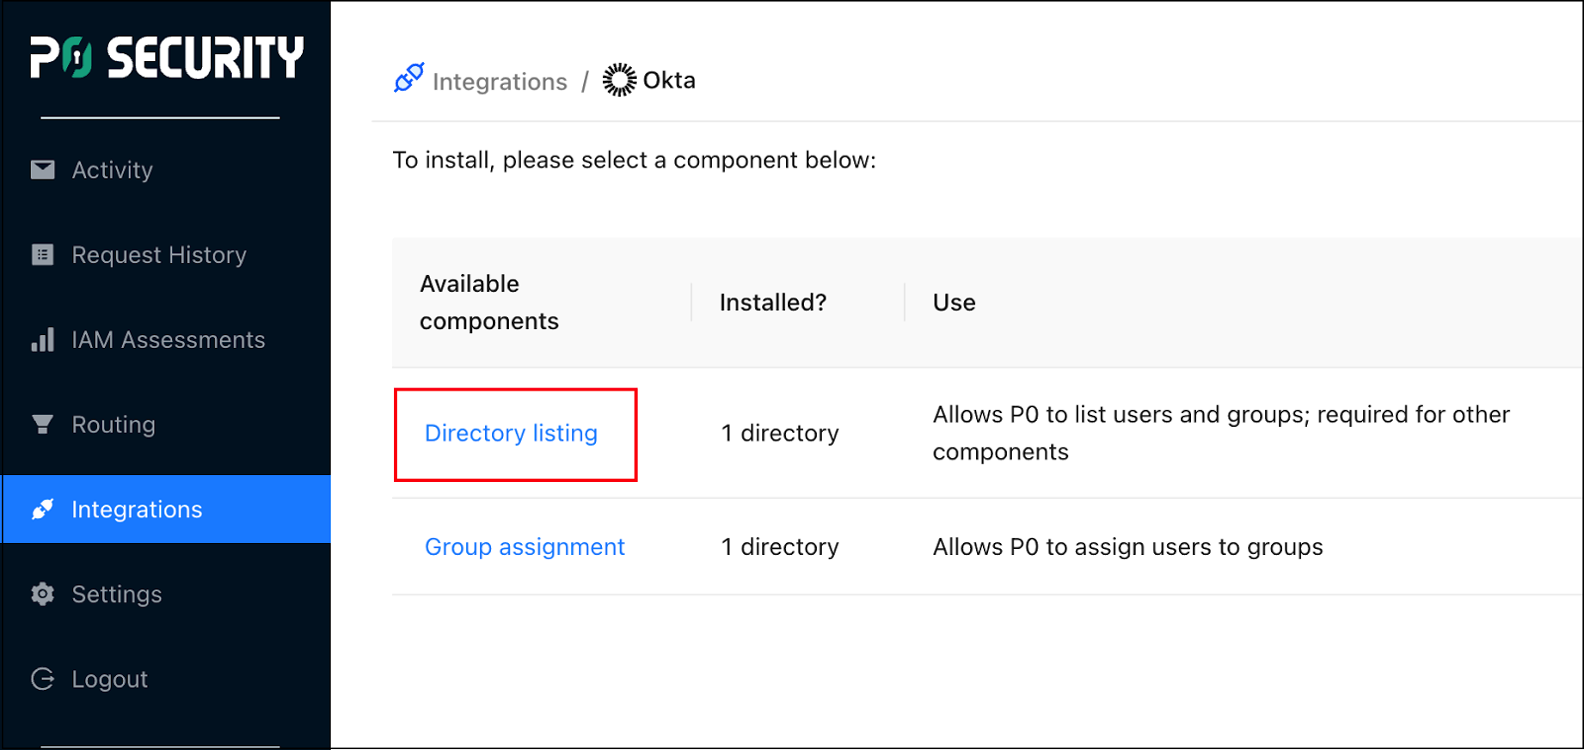Click 'Allows P0 to list users and groups' description

[x=1221, y=433]
